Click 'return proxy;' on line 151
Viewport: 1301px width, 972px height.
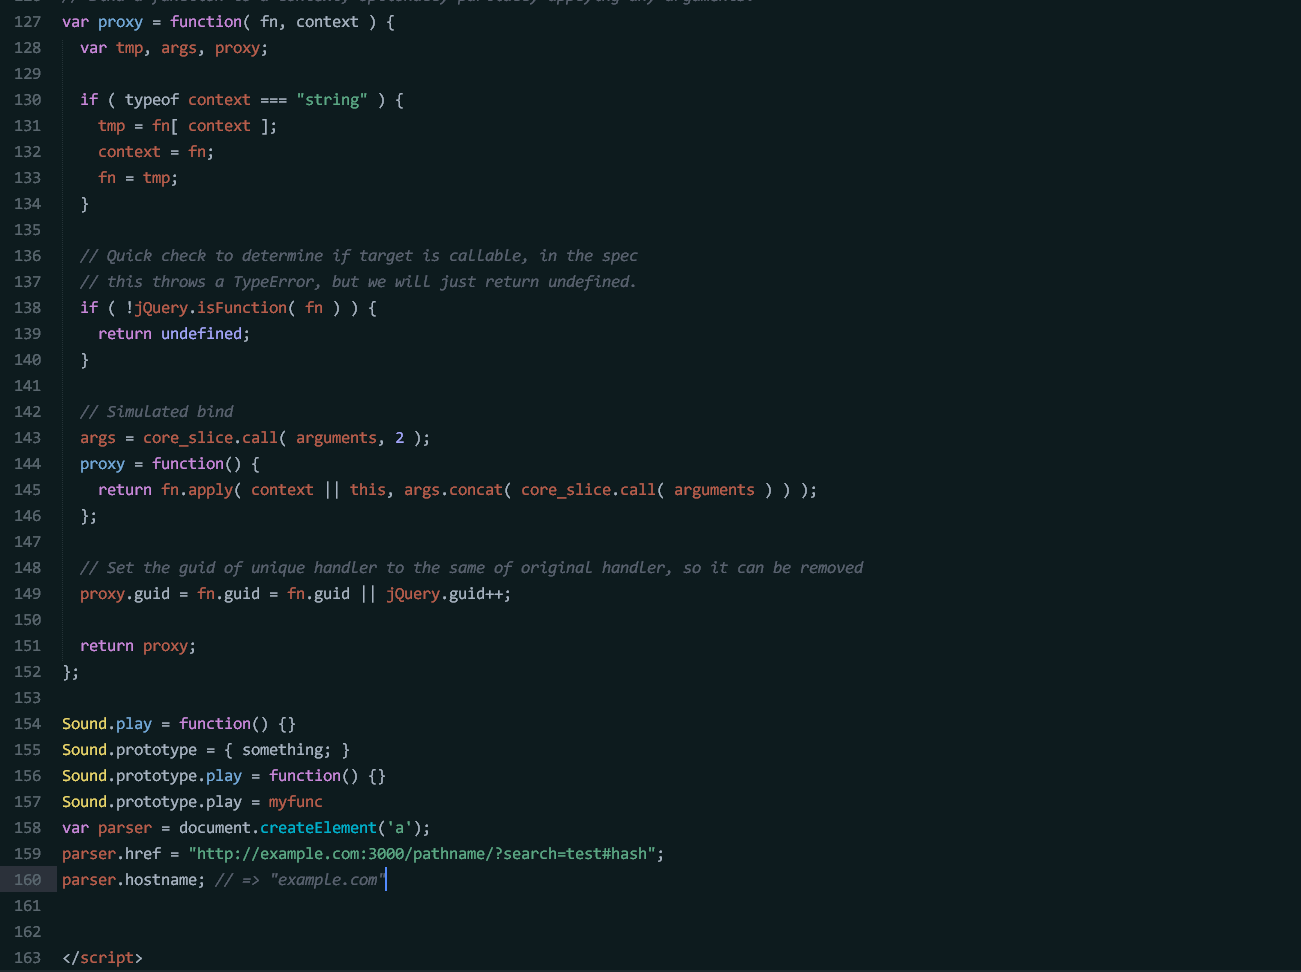[x=137, y=645]
